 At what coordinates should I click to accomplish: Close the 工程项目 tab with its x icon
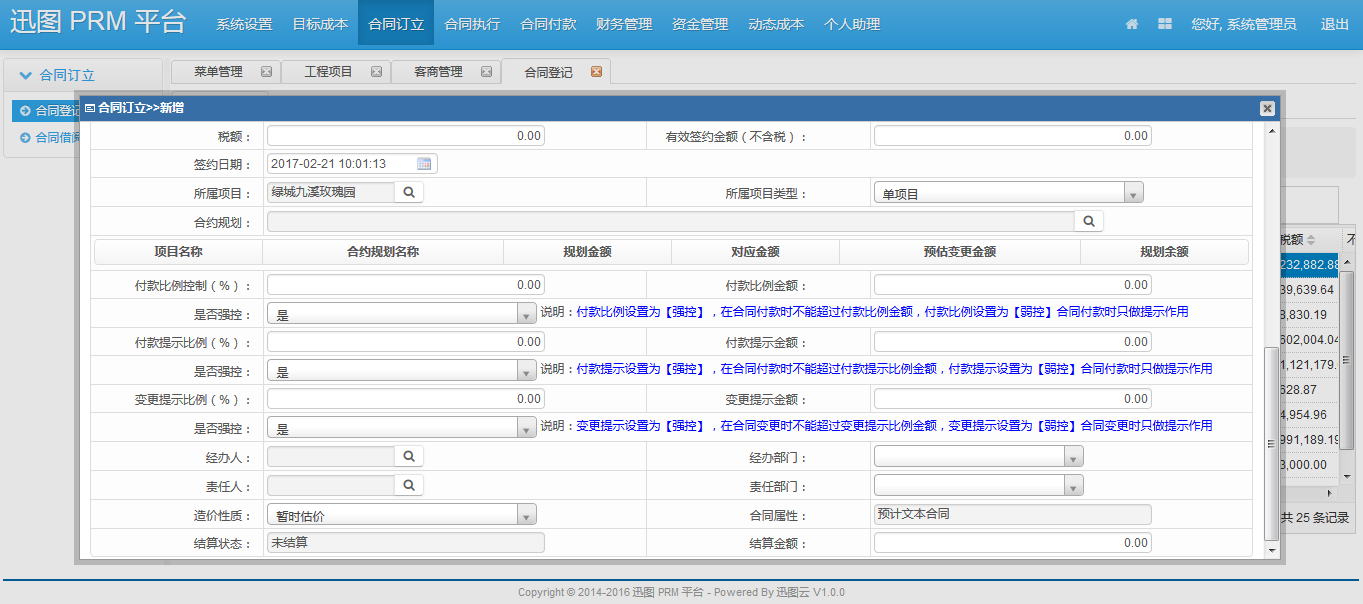tap(376, 72)
